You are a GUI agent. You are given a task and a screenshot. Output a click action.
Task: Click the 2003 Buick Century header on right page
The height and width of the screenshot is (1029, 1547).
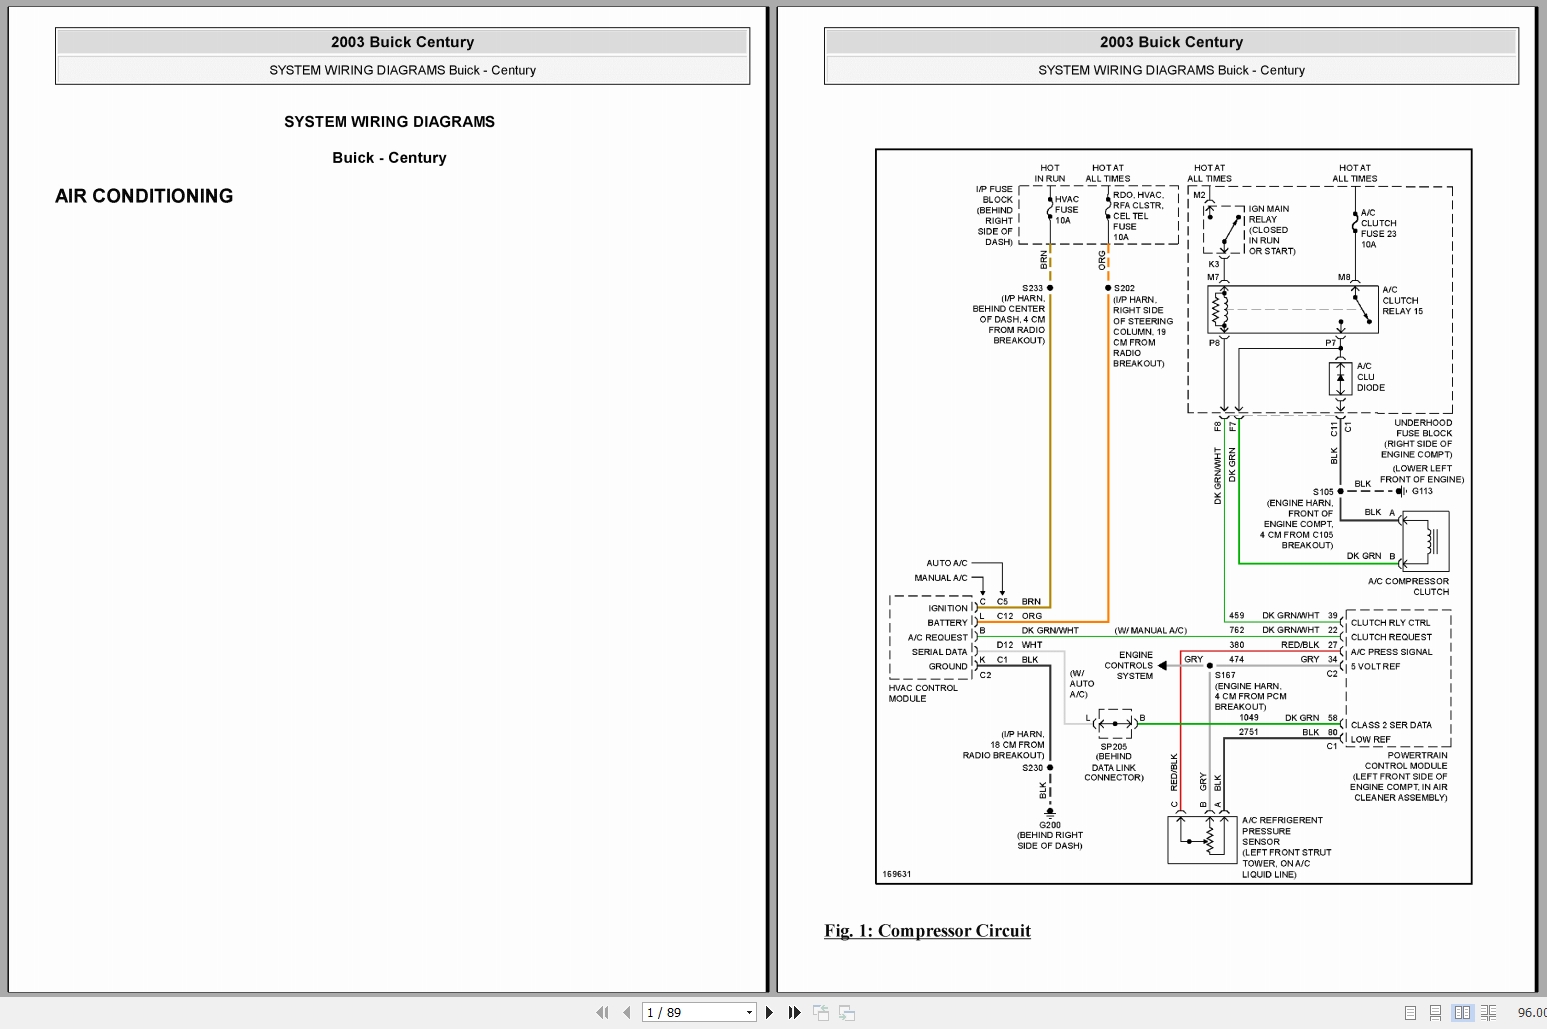tap(1171, 42)
